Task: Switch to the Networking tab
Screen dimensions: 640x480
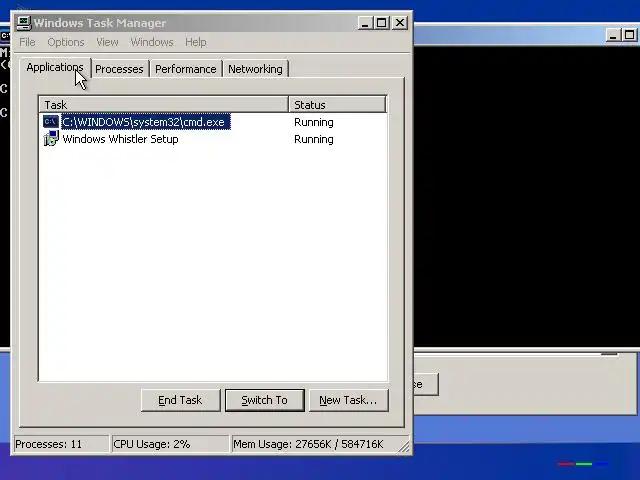Action: [255, 69]
